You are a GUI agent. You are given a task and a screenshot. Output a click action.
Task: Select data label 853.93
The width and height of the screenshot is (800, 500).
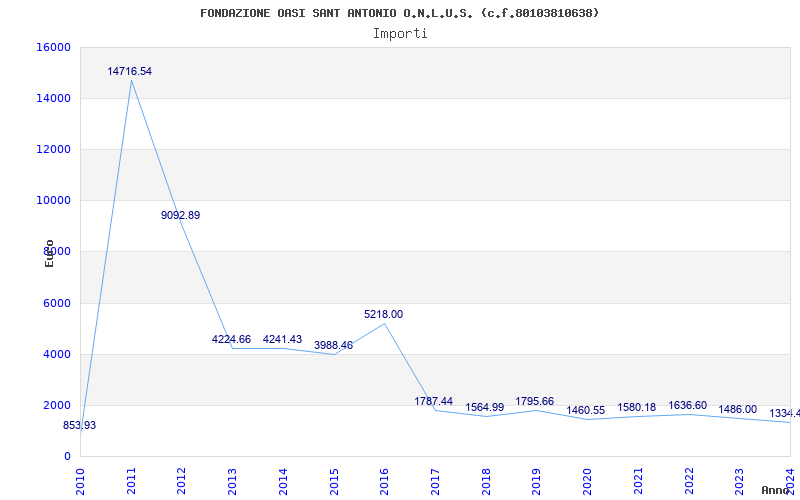(x=80, y=426)
